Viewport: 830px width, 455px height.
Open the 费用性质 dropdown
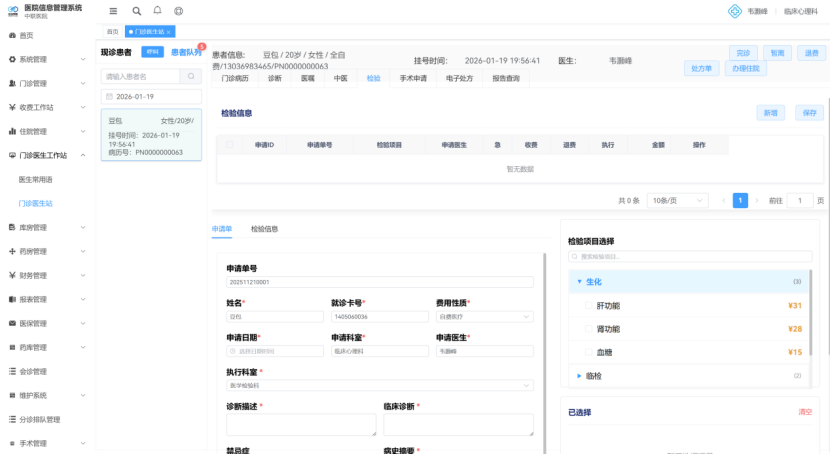point(484,317)
